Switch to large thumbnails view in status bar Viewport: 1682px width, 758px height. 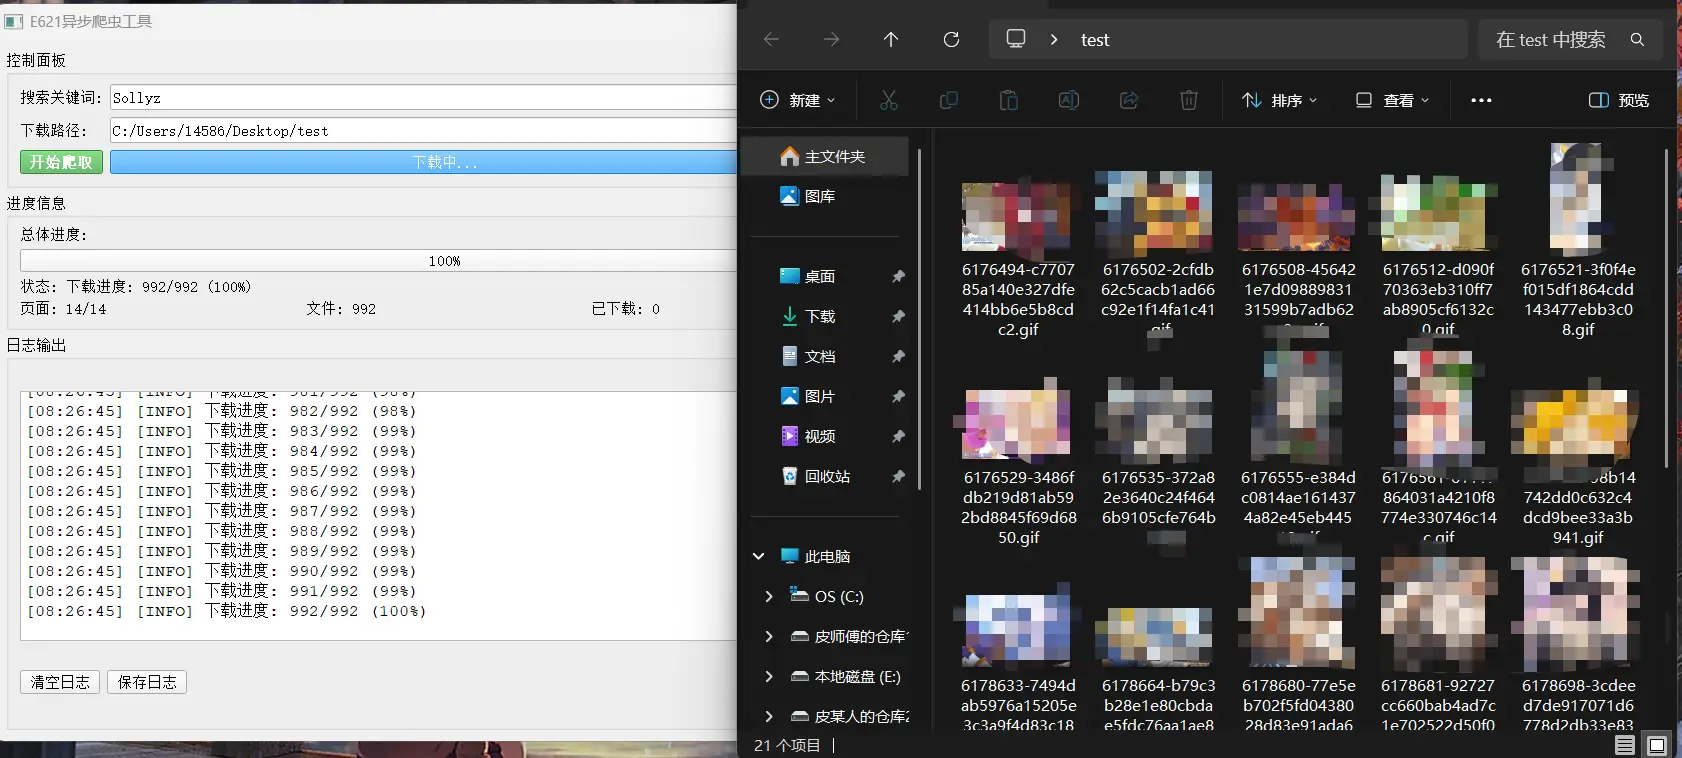coord(1657,745)
